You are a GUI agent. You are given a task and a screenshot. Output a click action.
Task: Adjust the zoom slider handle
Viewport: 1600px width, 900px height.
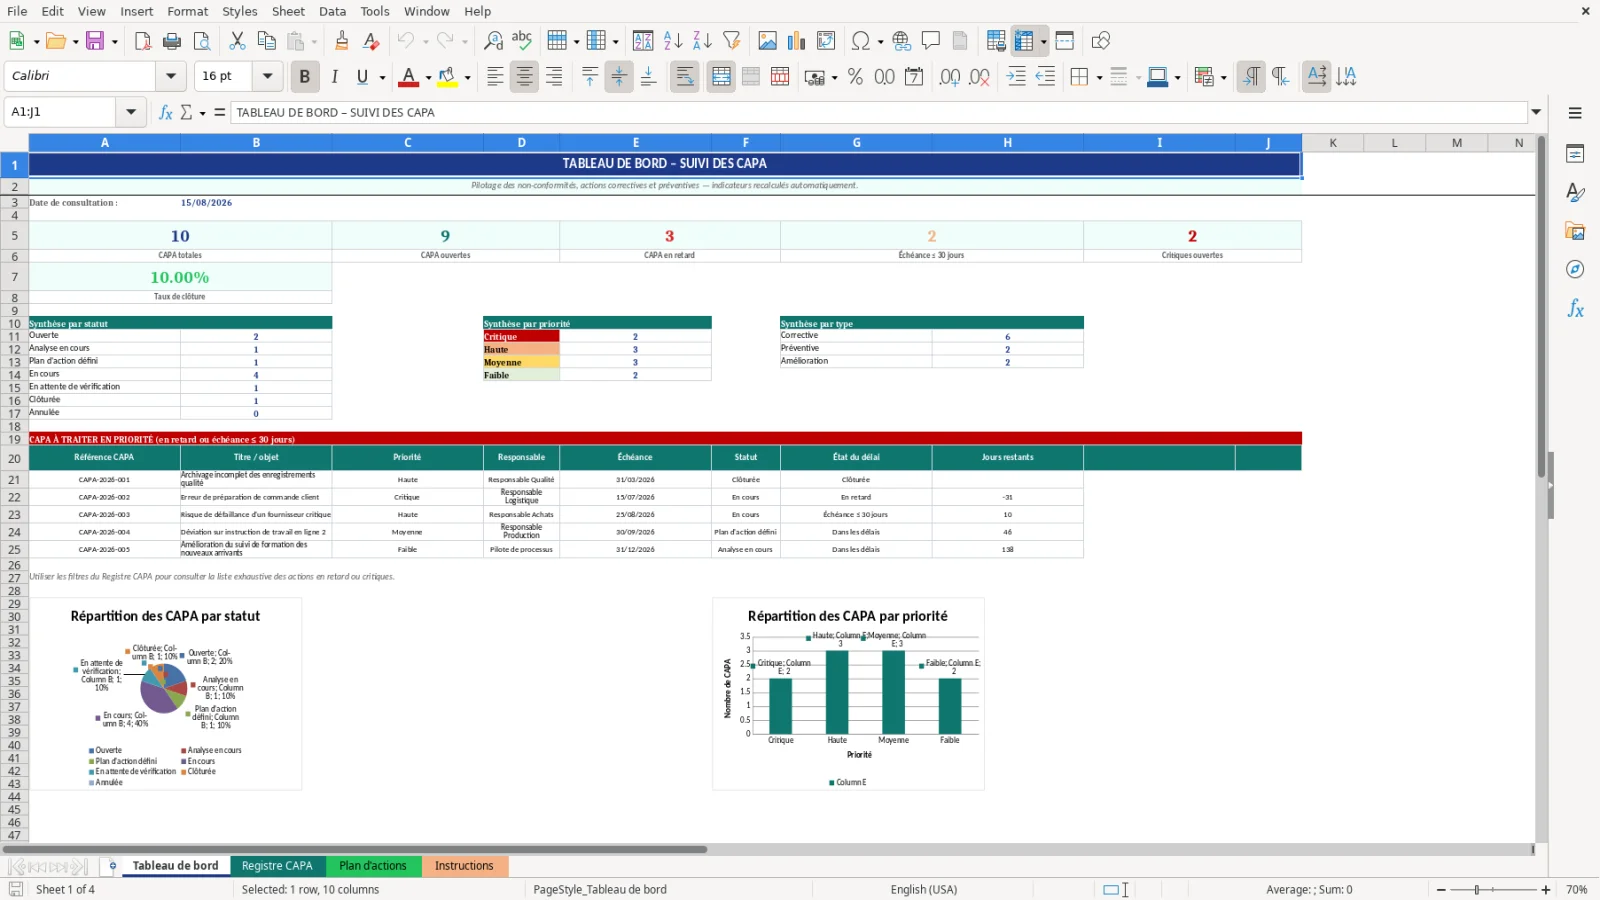coord(1477,890)
